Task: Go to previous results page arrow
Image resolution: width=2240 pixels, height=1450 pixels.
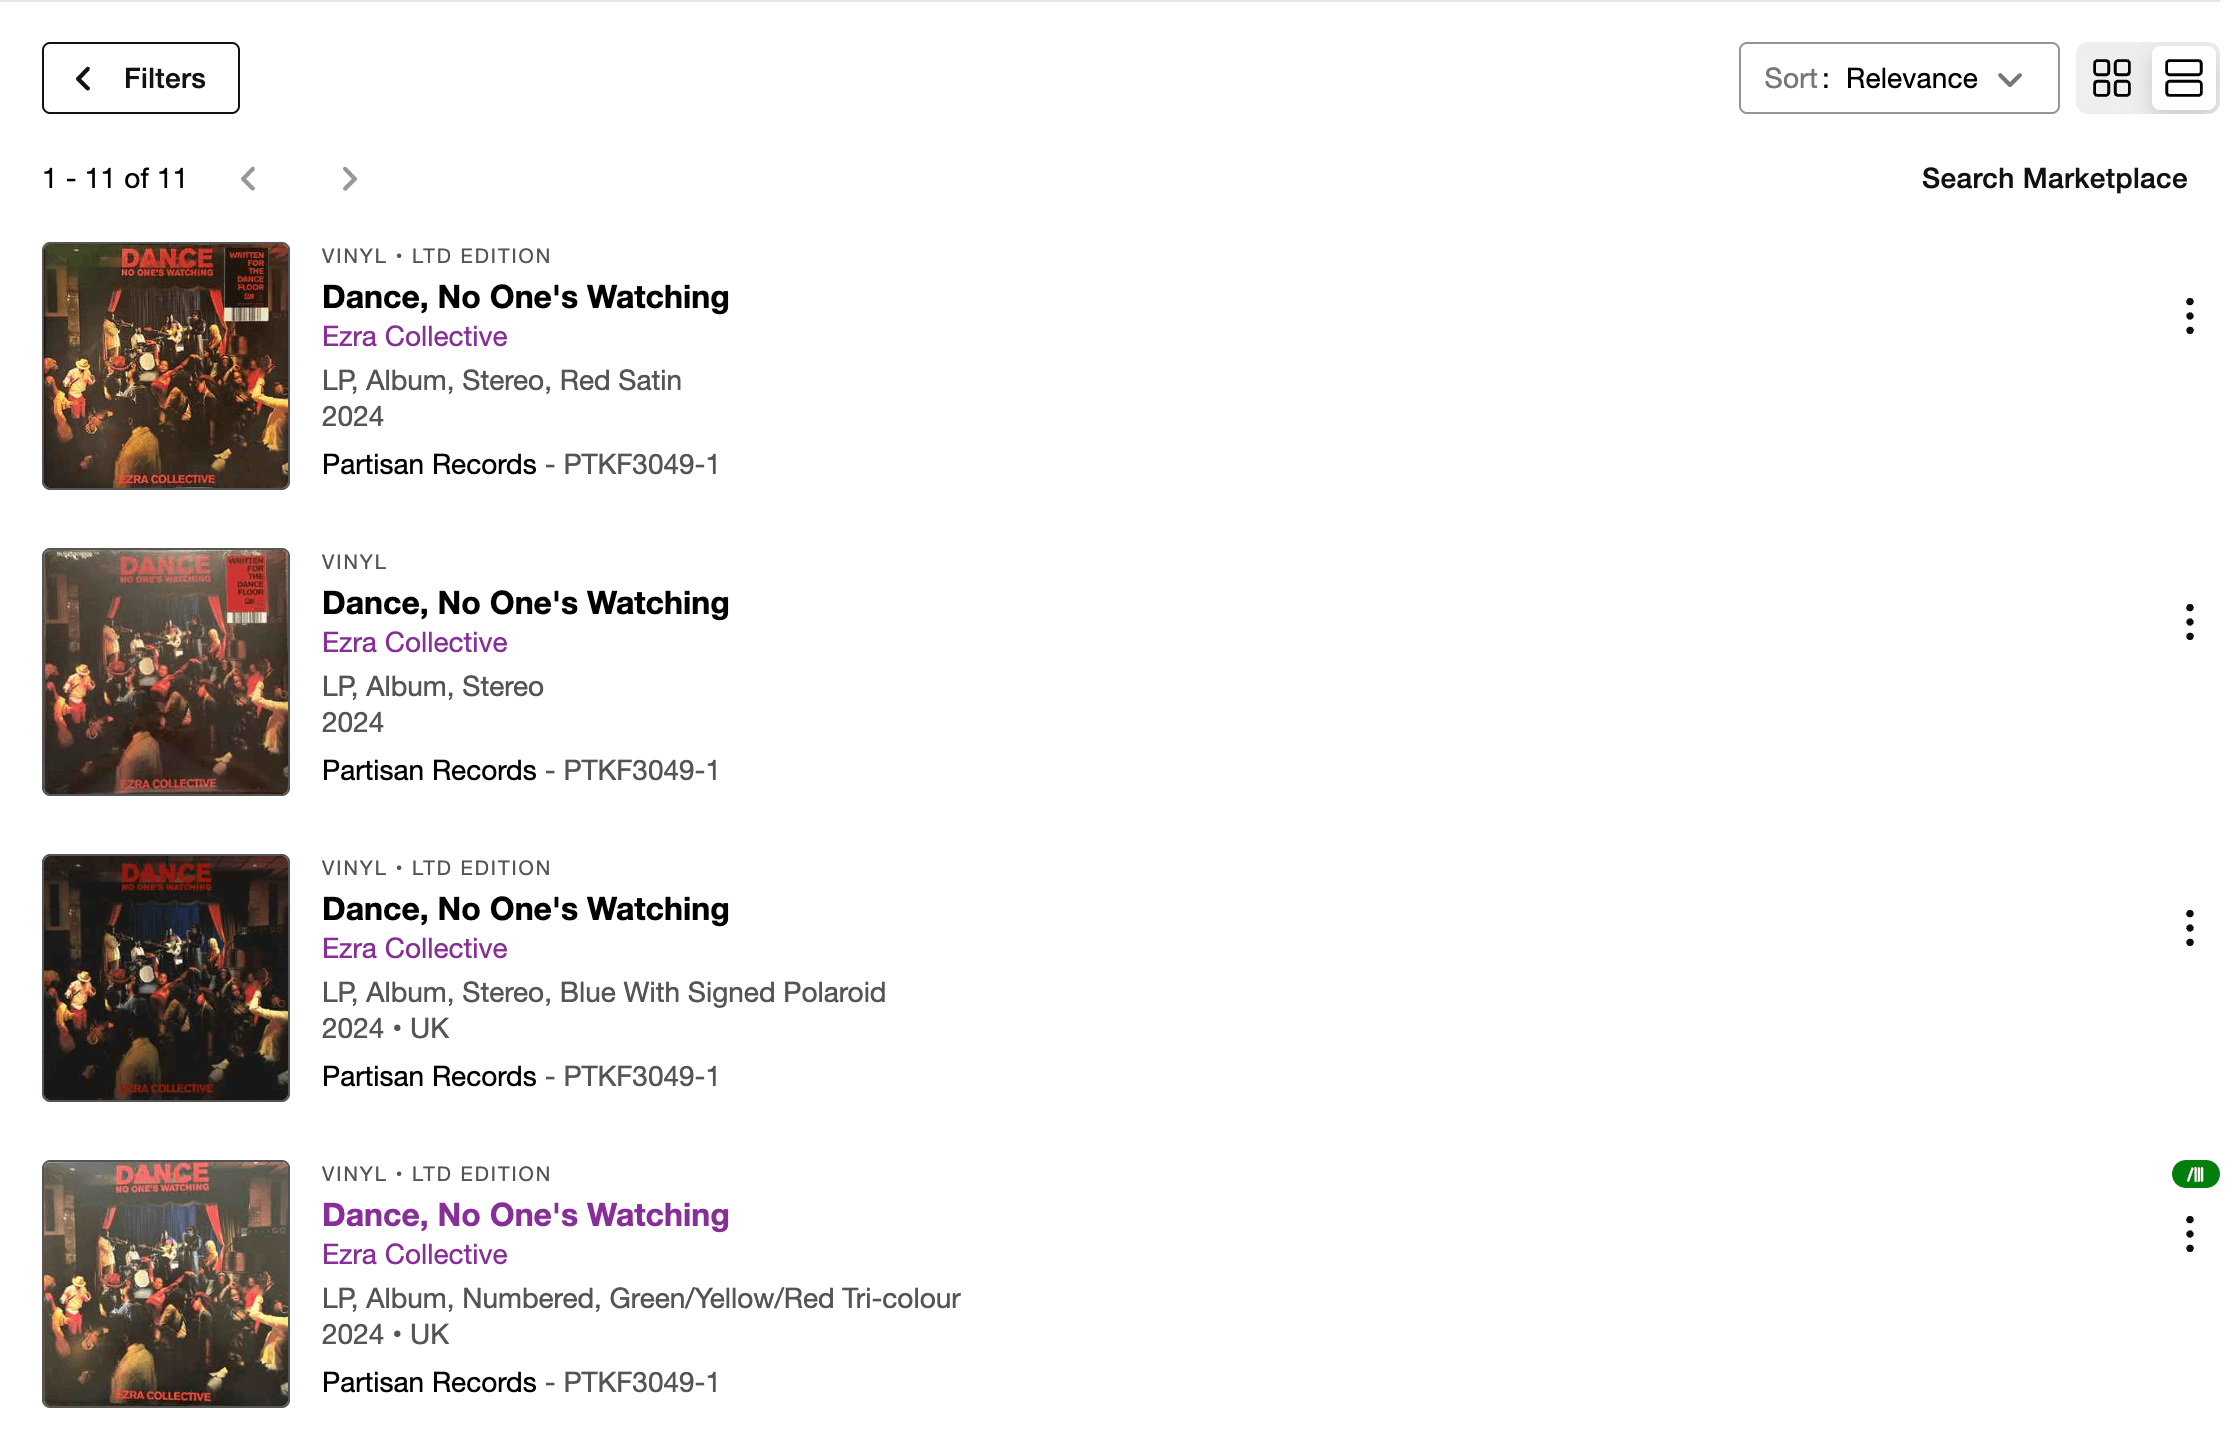Action: [x=249, y=179]
